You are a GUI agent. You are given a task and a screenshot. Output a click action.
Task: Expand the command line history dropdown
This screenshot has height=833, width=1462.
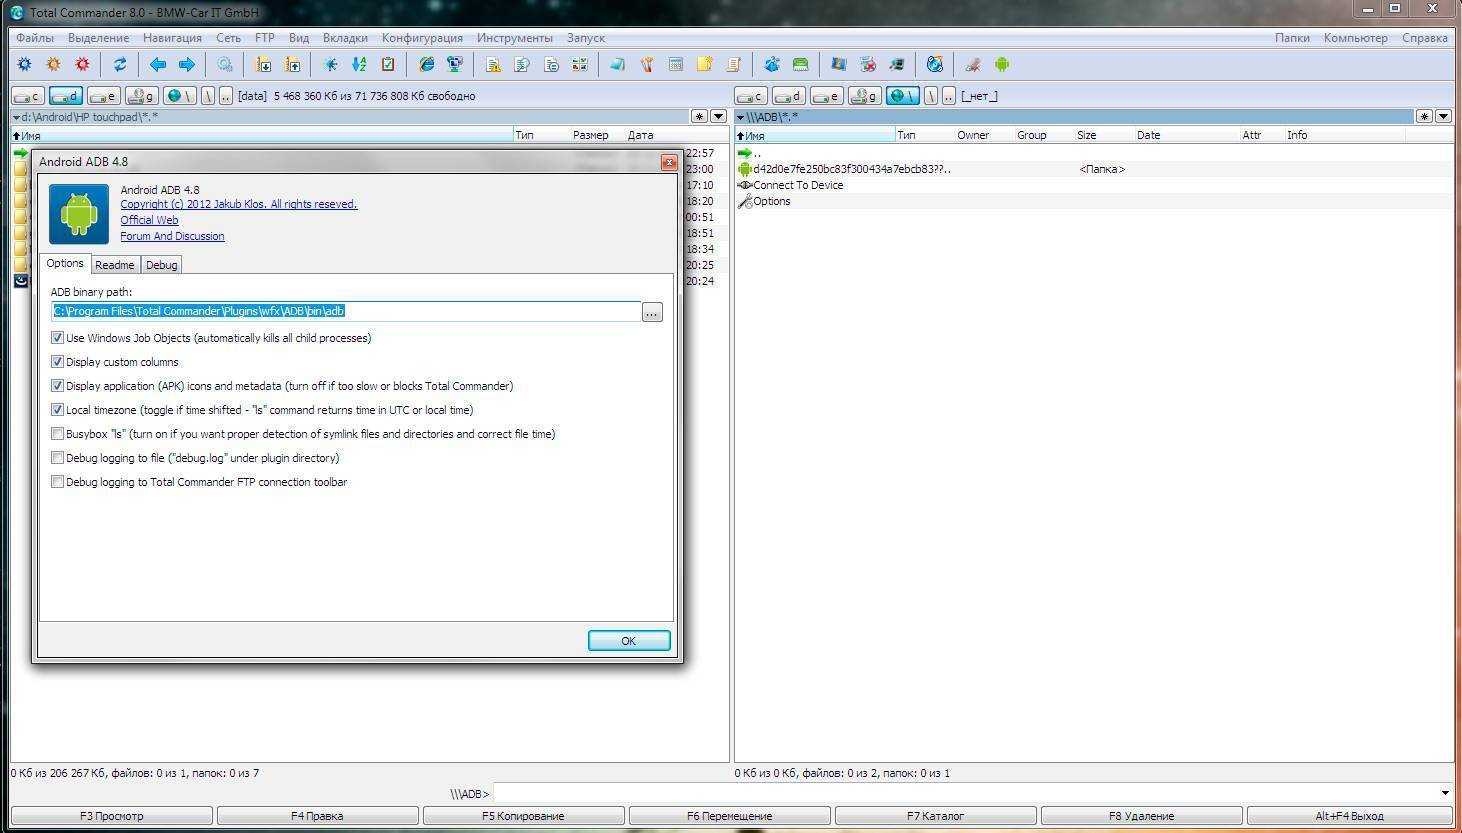(x=1445, y=793)
